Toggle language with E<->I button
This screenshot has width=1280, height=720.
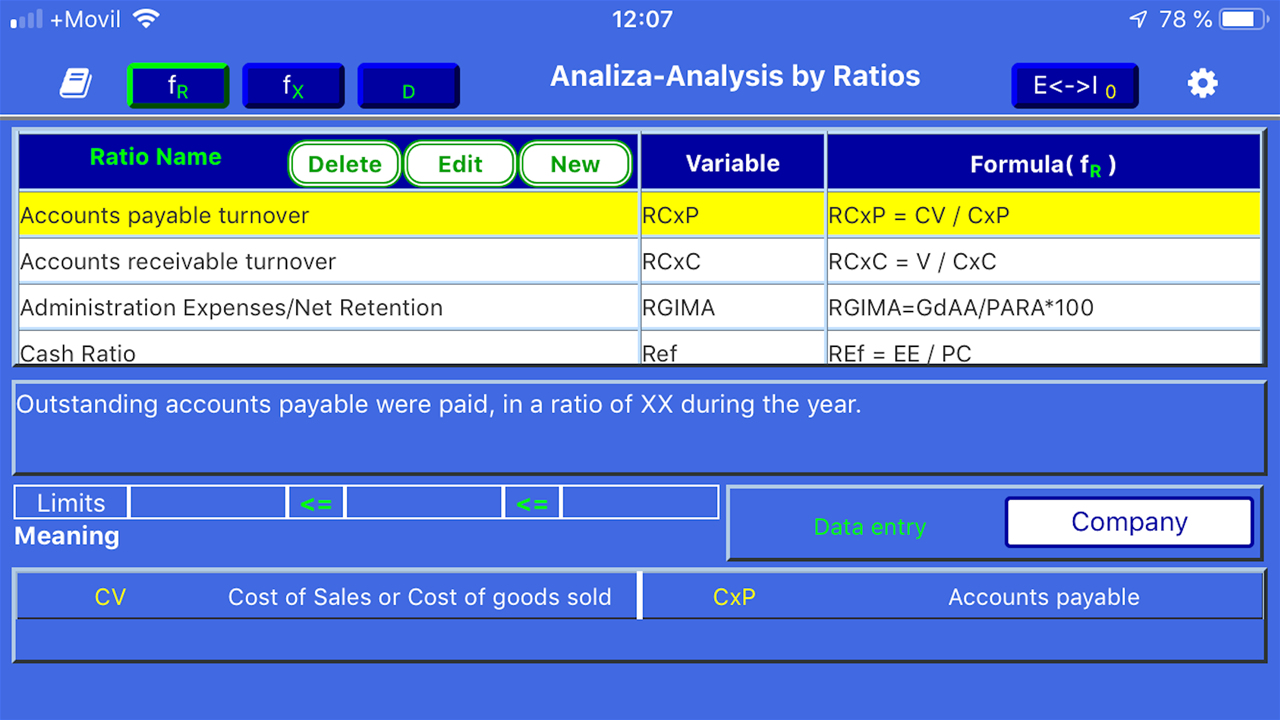1075,86
